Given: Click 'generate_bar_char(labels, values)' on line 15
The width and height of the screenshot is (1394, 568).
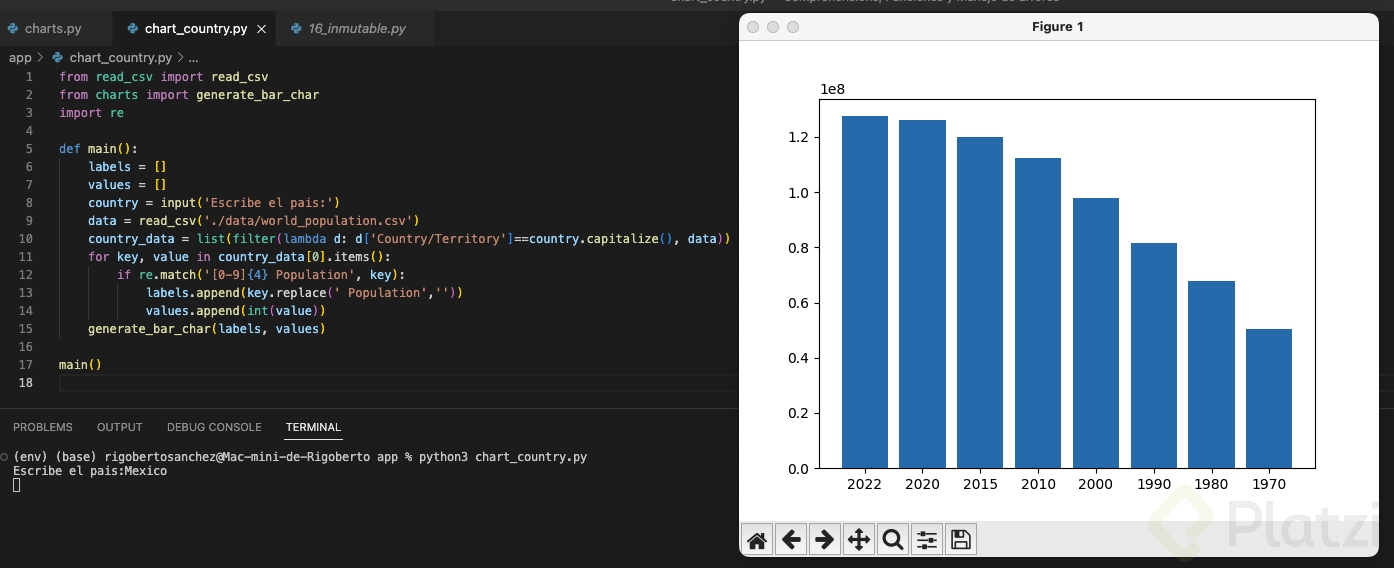Looking at the screenshot, I should (x=207, y=328).
